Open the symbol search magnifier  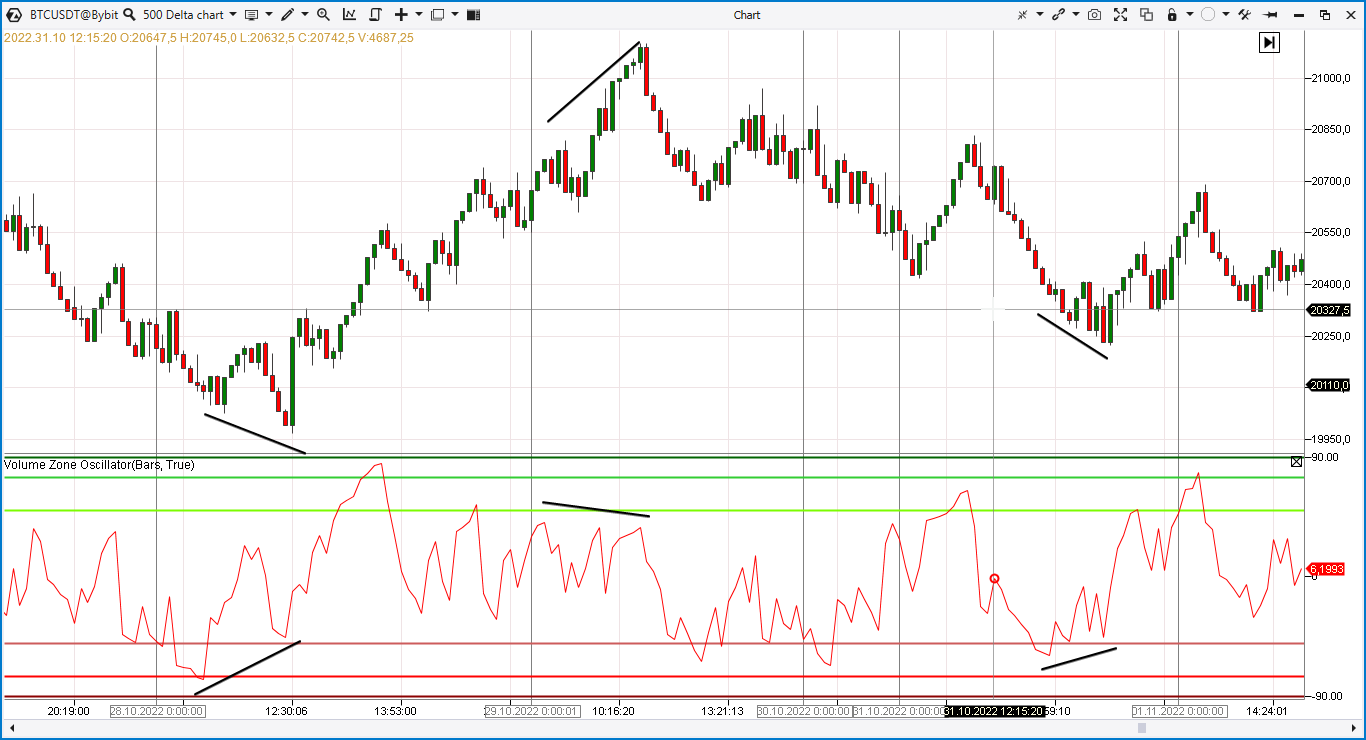coord(129,14)
